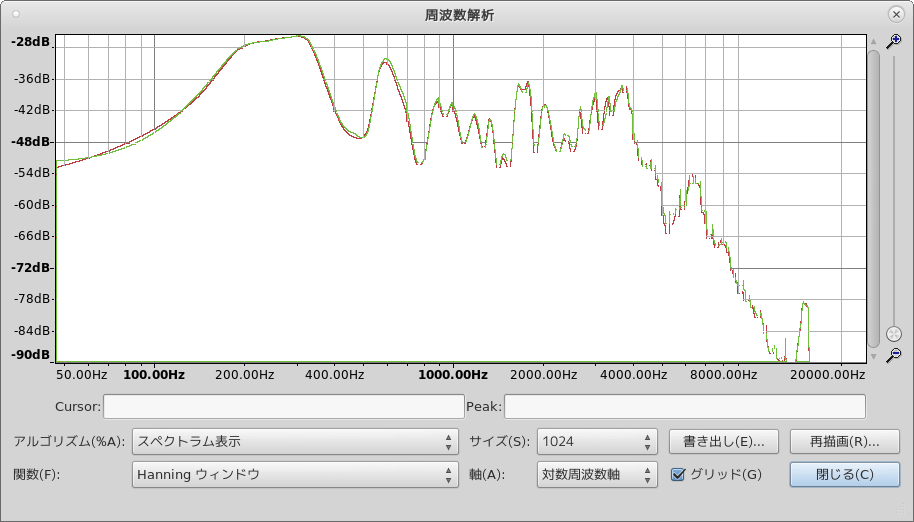Click inside the Peak readout field

pyautogui.click(x=684, y=406)
